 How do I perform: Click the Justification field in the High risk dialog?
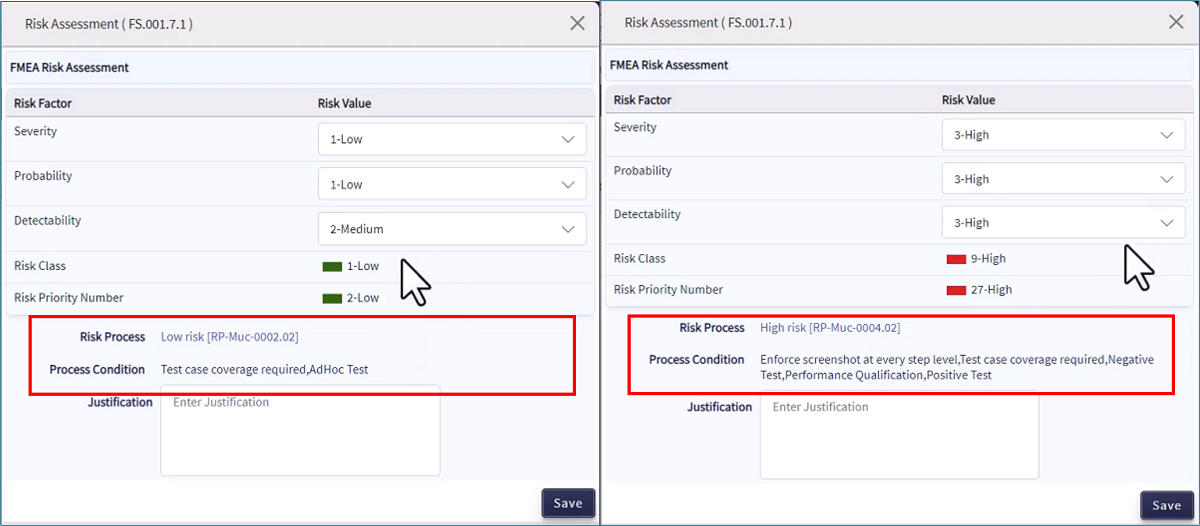[898, 435]
